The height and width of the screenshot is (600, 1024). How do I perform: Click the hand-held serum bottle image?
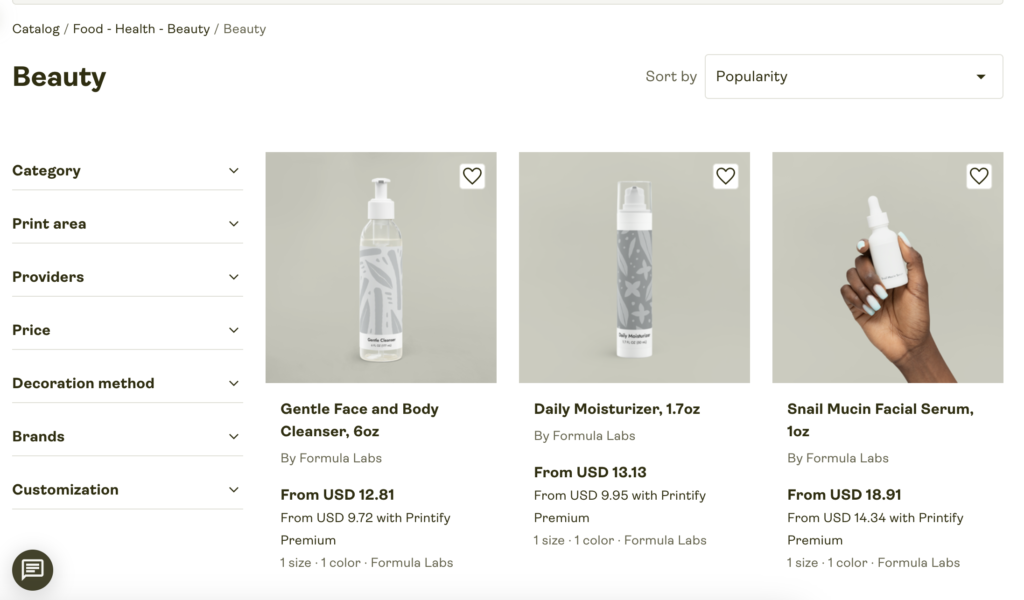tap(888, 268)
